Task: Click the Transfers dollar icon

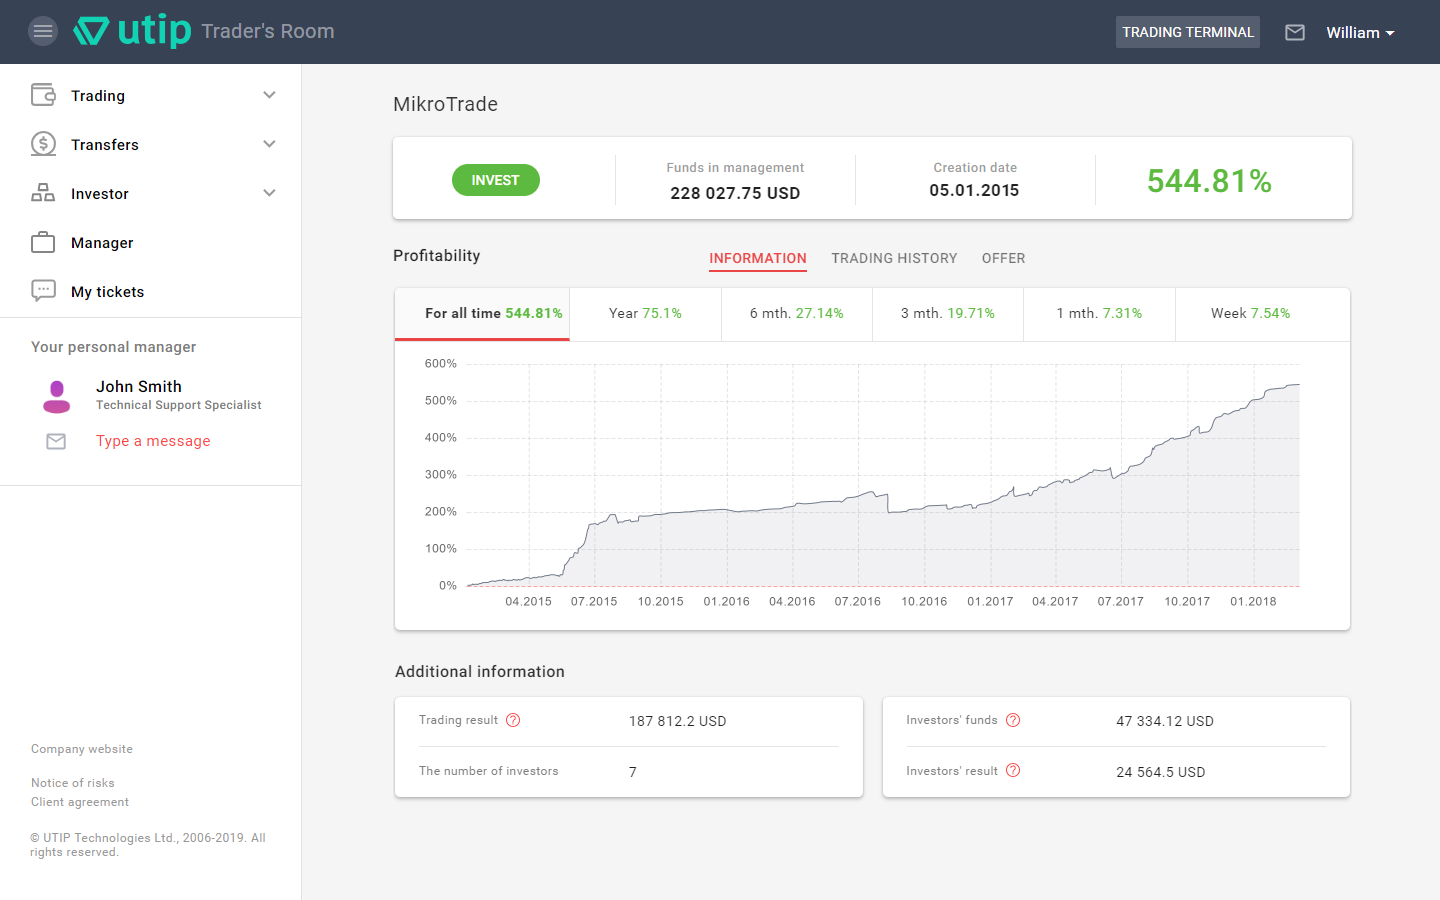Action: click(x=43, y=144)
